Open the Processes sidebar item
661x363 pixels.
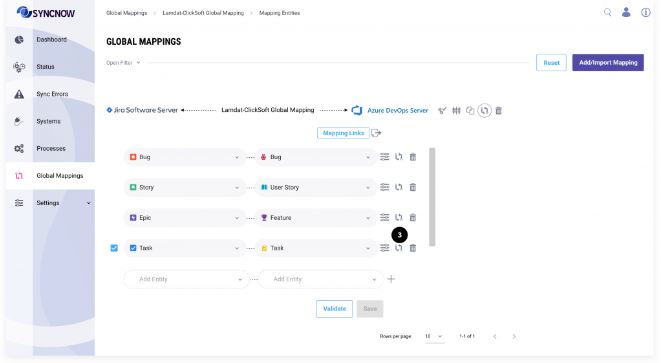[51, 148]
